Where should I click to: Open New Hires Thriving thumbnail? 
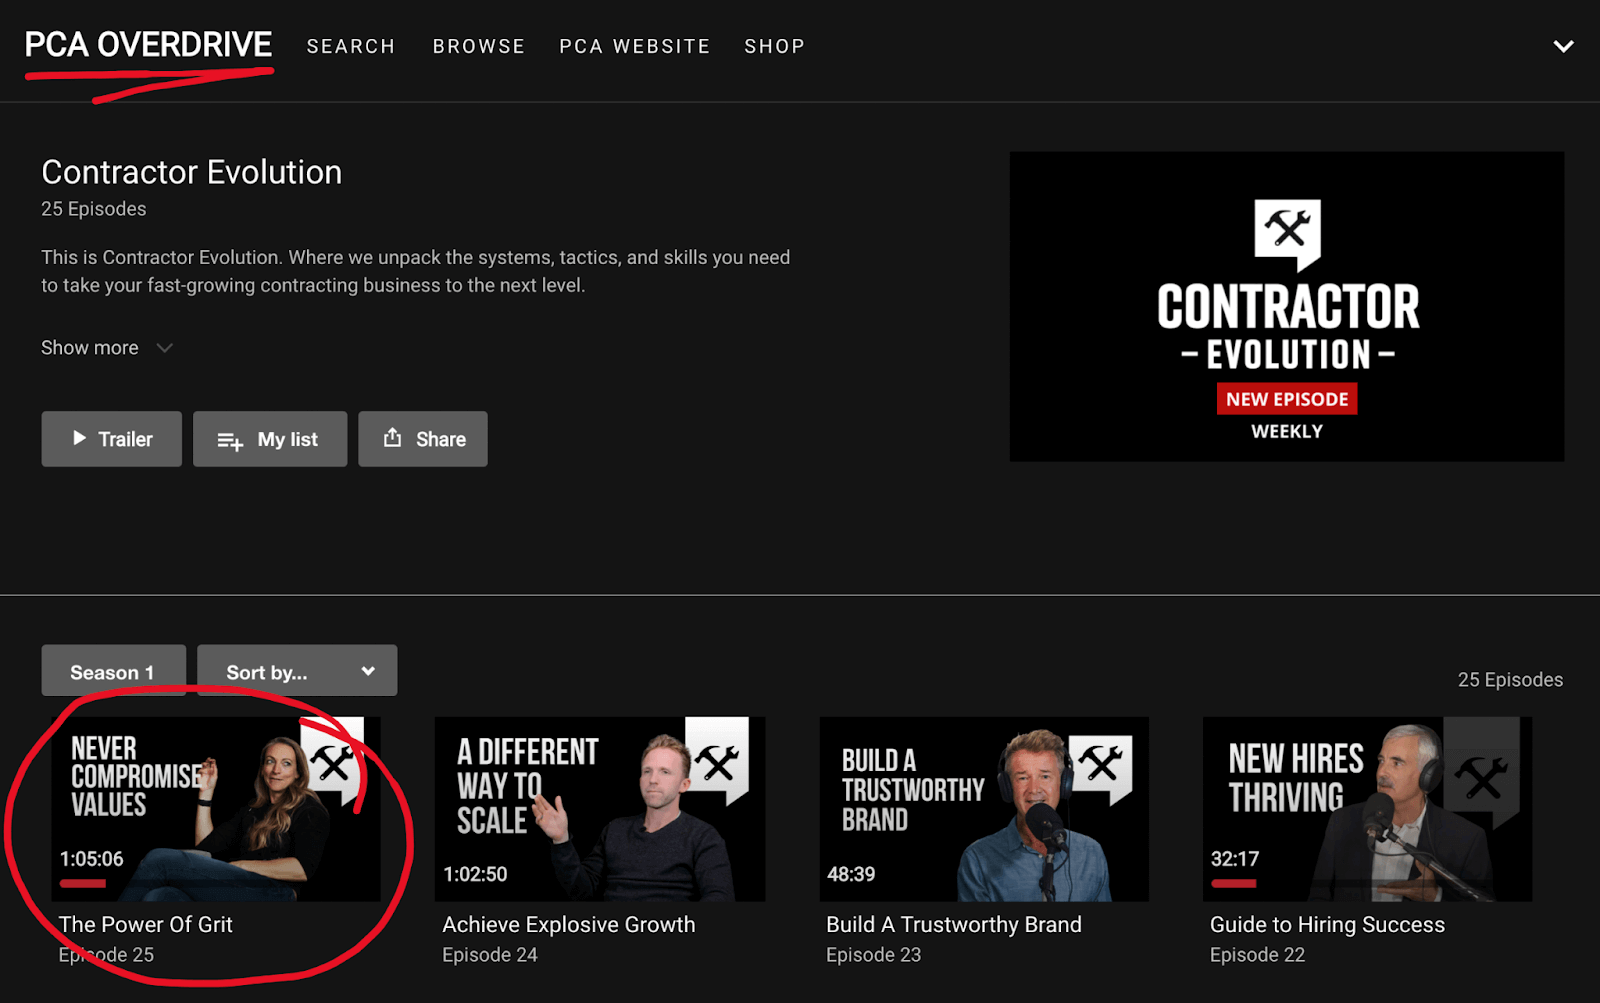(x=1367, y=809)
